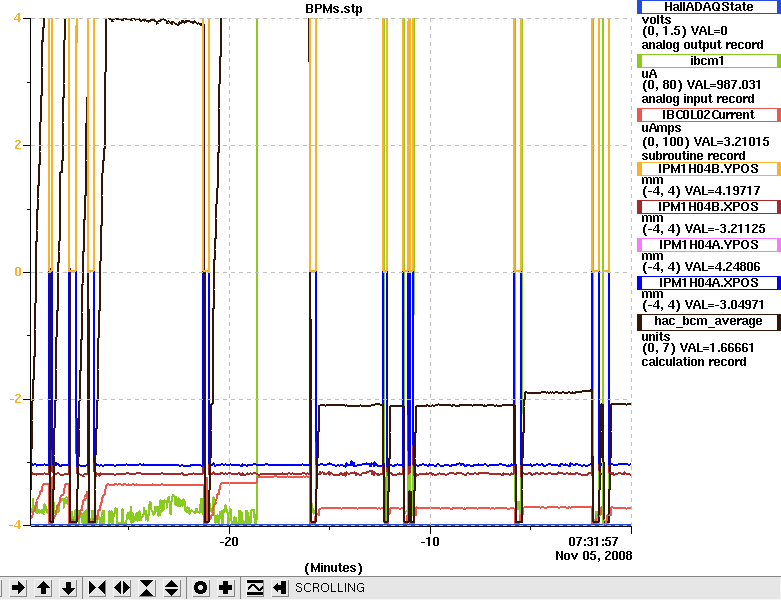
Task: Click the 'subroutine record' description
Action: click(x=693, y=156)
